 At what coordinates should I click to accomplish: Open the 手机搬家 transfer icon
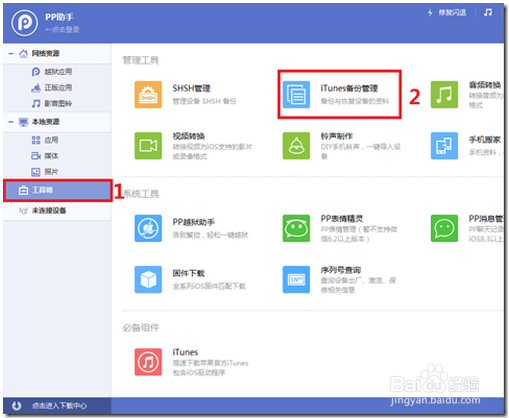[444, 146]
